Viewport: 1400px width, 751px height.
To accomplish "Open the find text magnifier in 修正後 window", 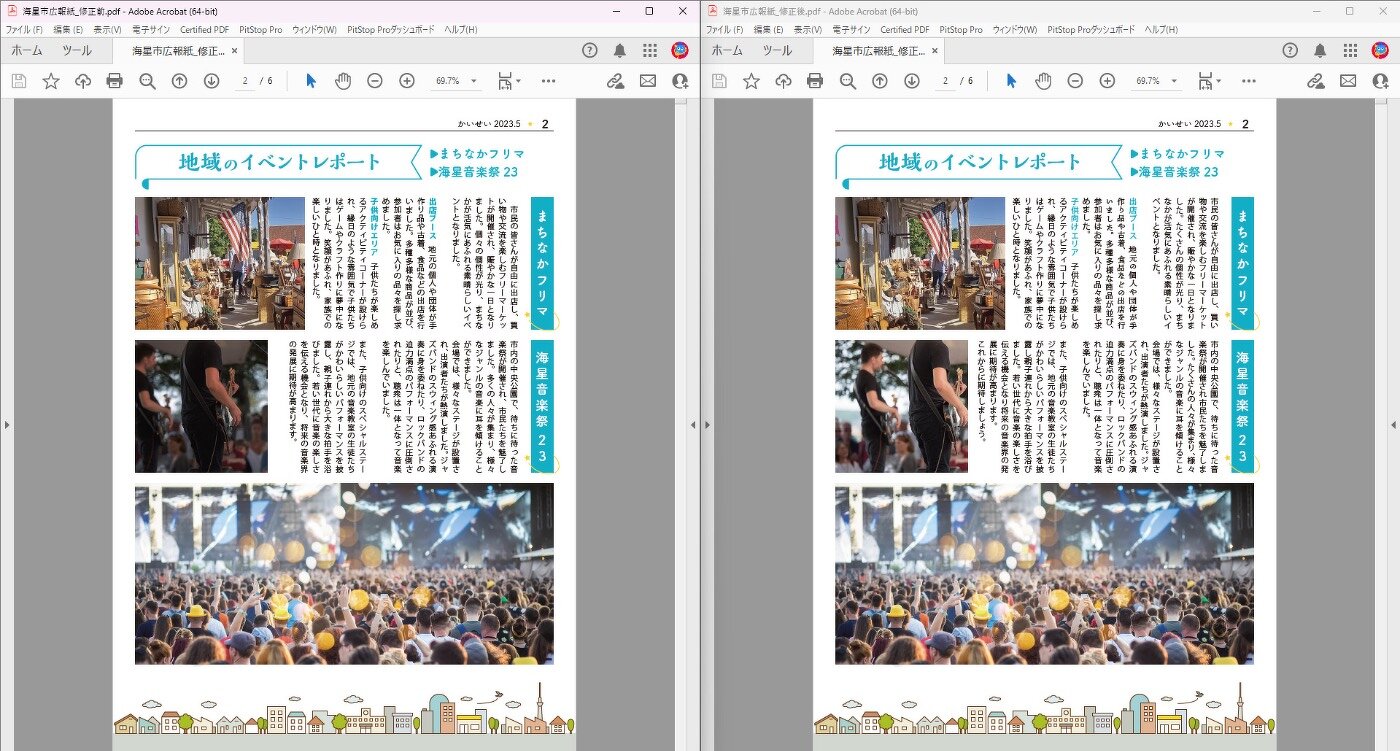I will tap(847, 81).
